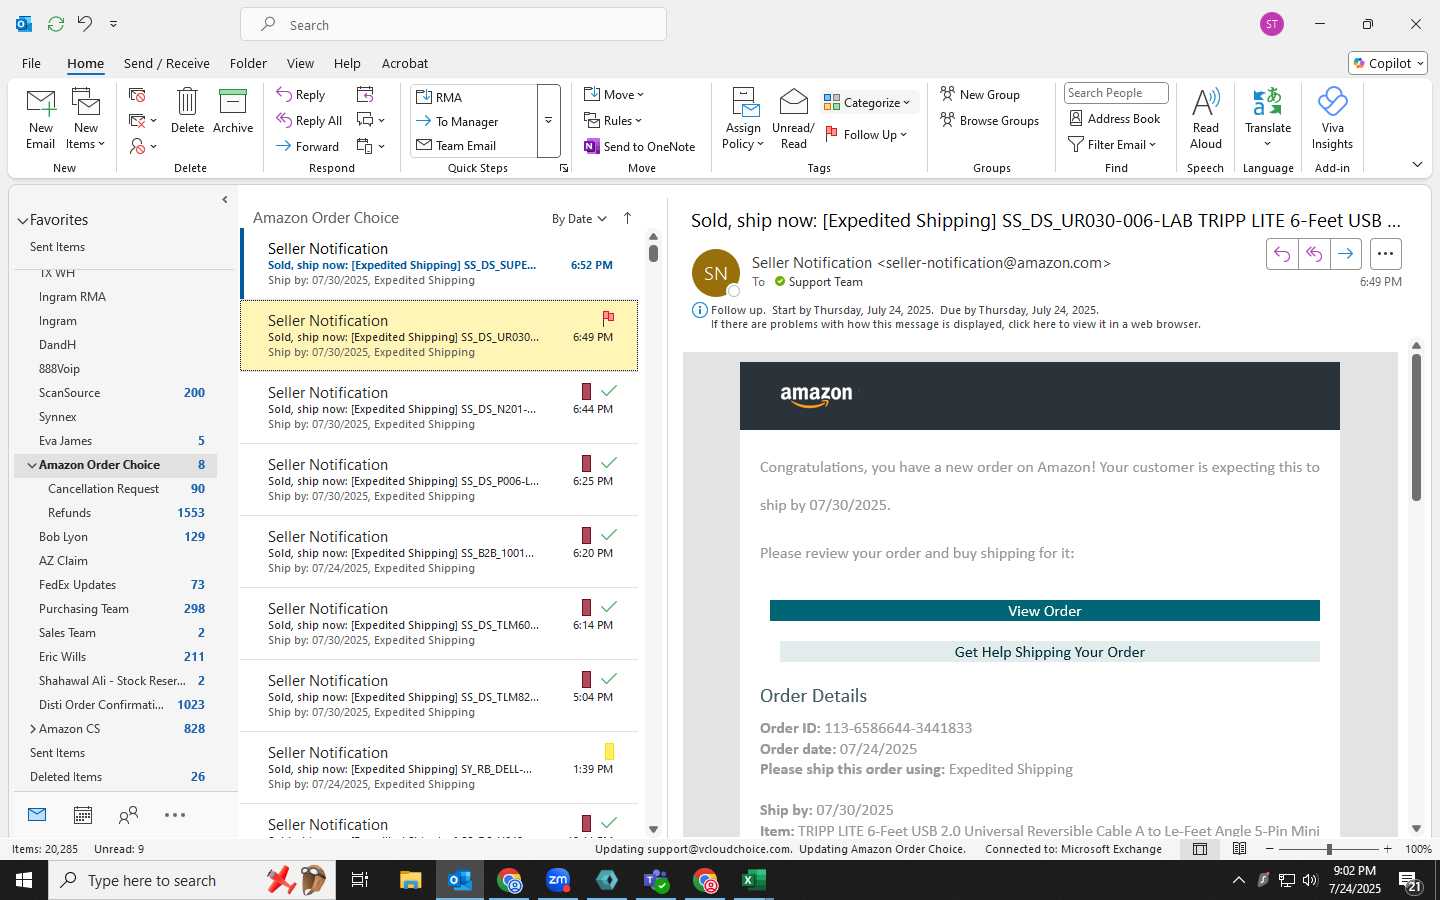Open the Filter Email dropdown
The width and height of the screenshot is (1440, 900).
tap(1112, 145)
